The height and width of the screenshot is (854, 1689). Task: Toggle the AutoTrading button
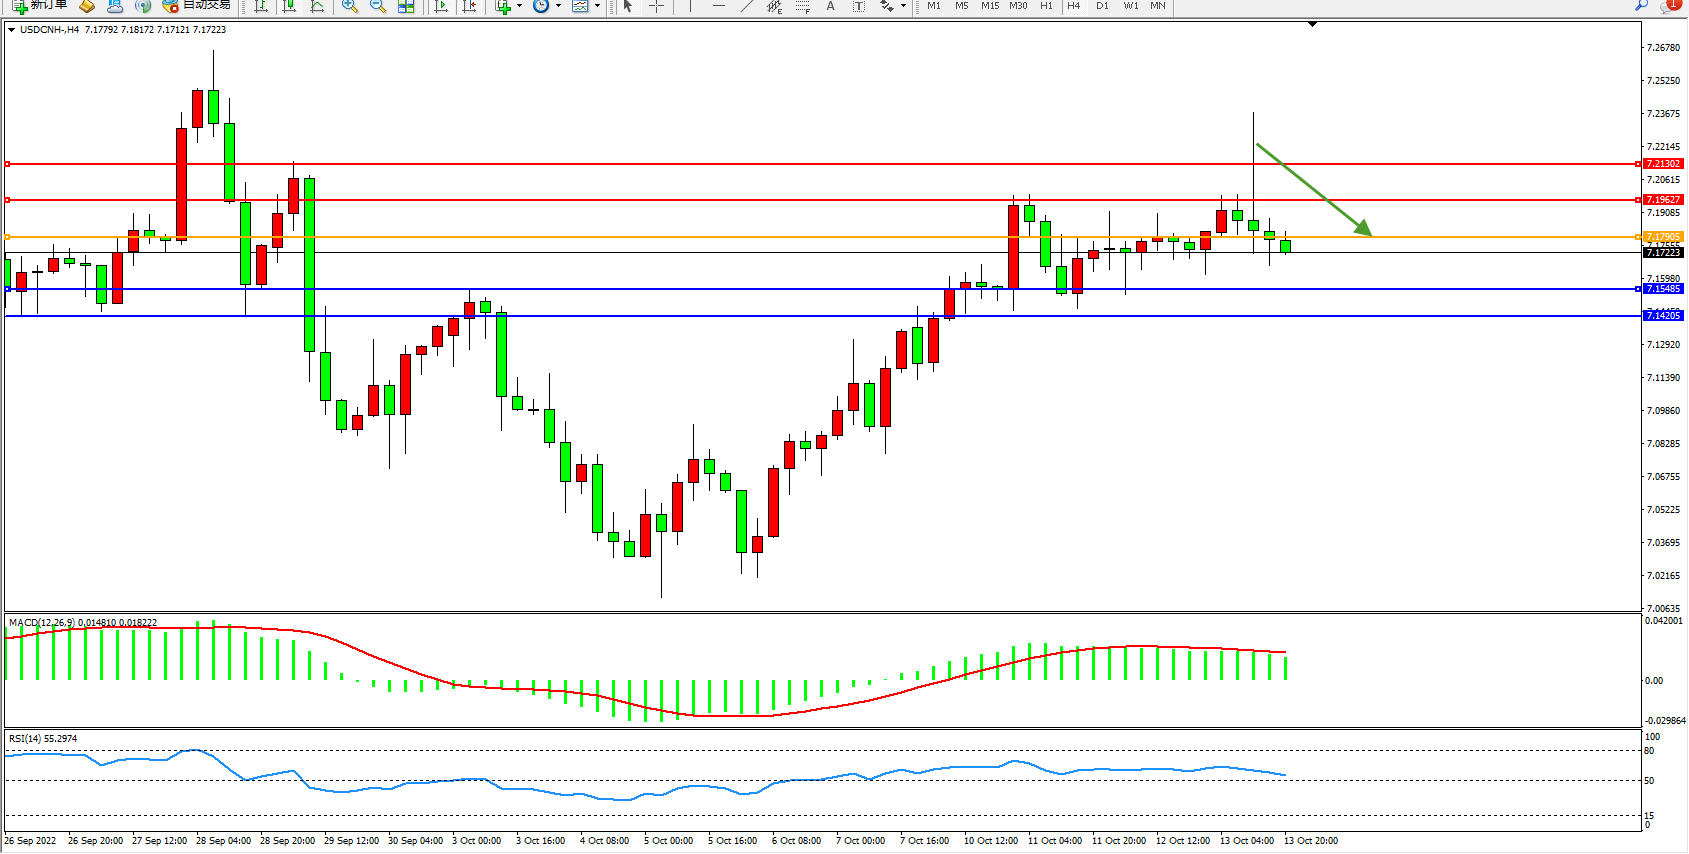(x=197, y=6)
